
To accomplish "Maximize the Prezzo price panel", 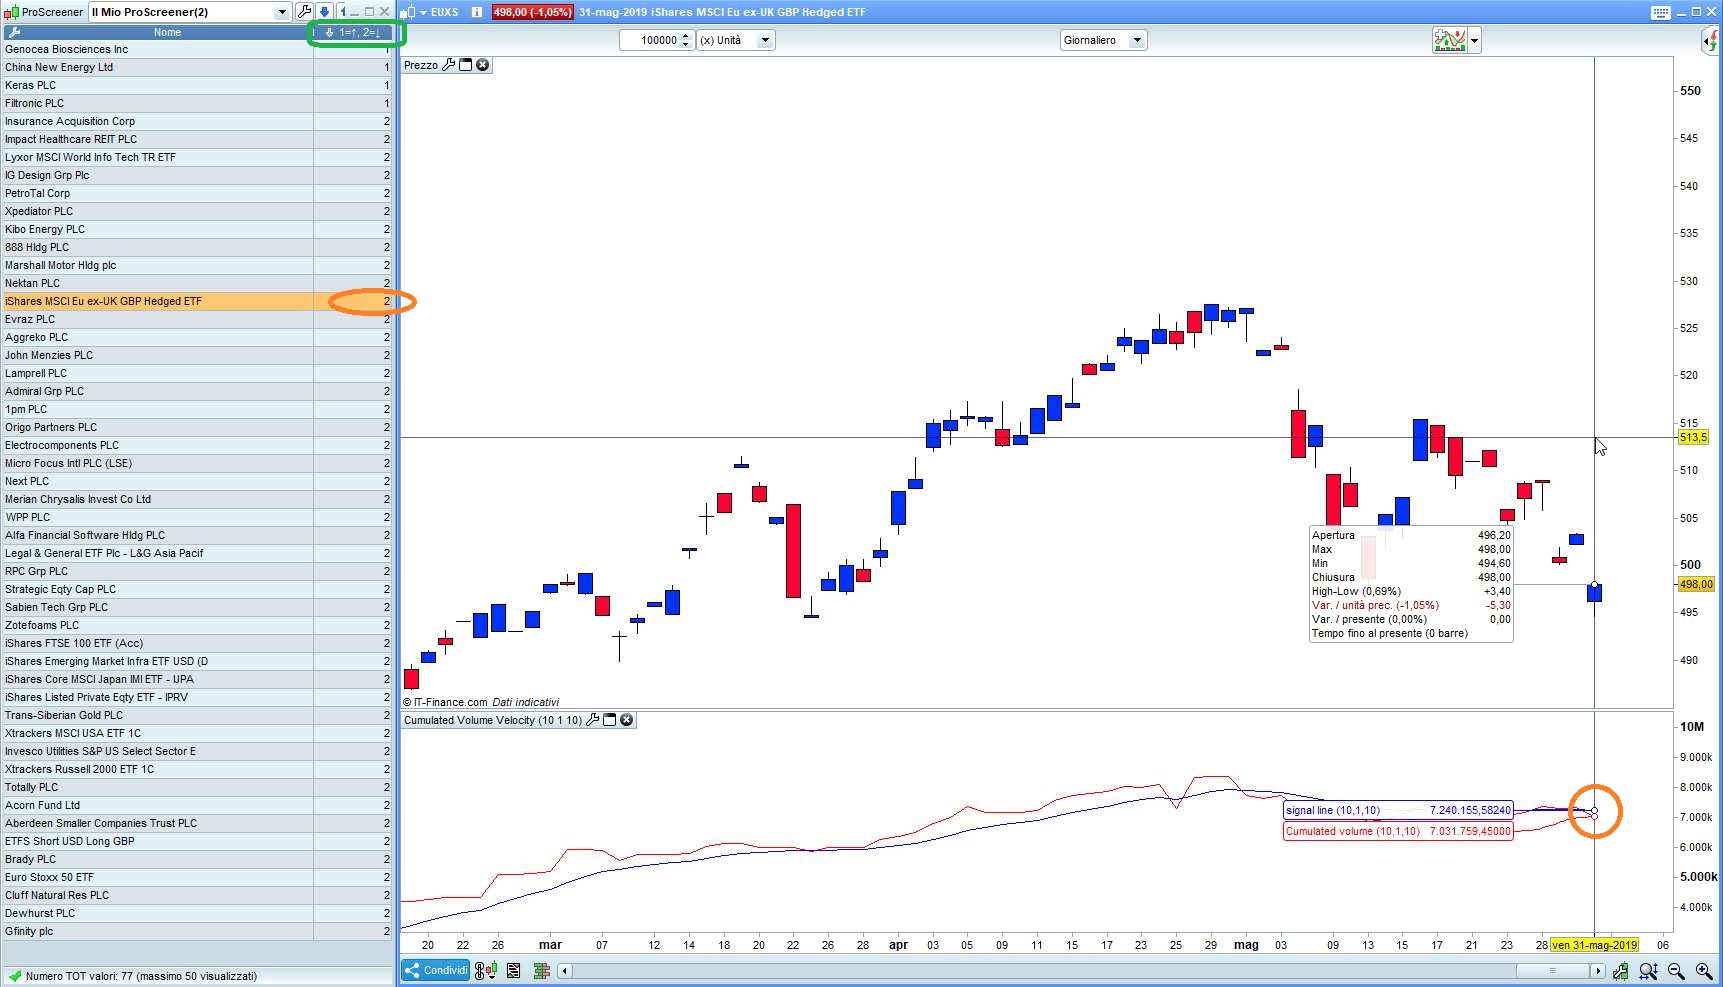I will click(465, 65).
